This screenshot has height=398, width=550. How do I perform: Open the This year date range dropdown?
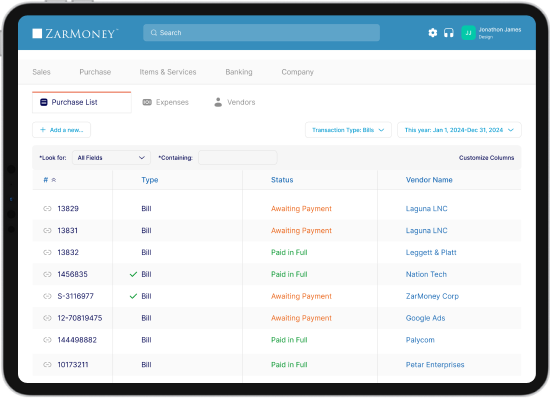point(459,130)
